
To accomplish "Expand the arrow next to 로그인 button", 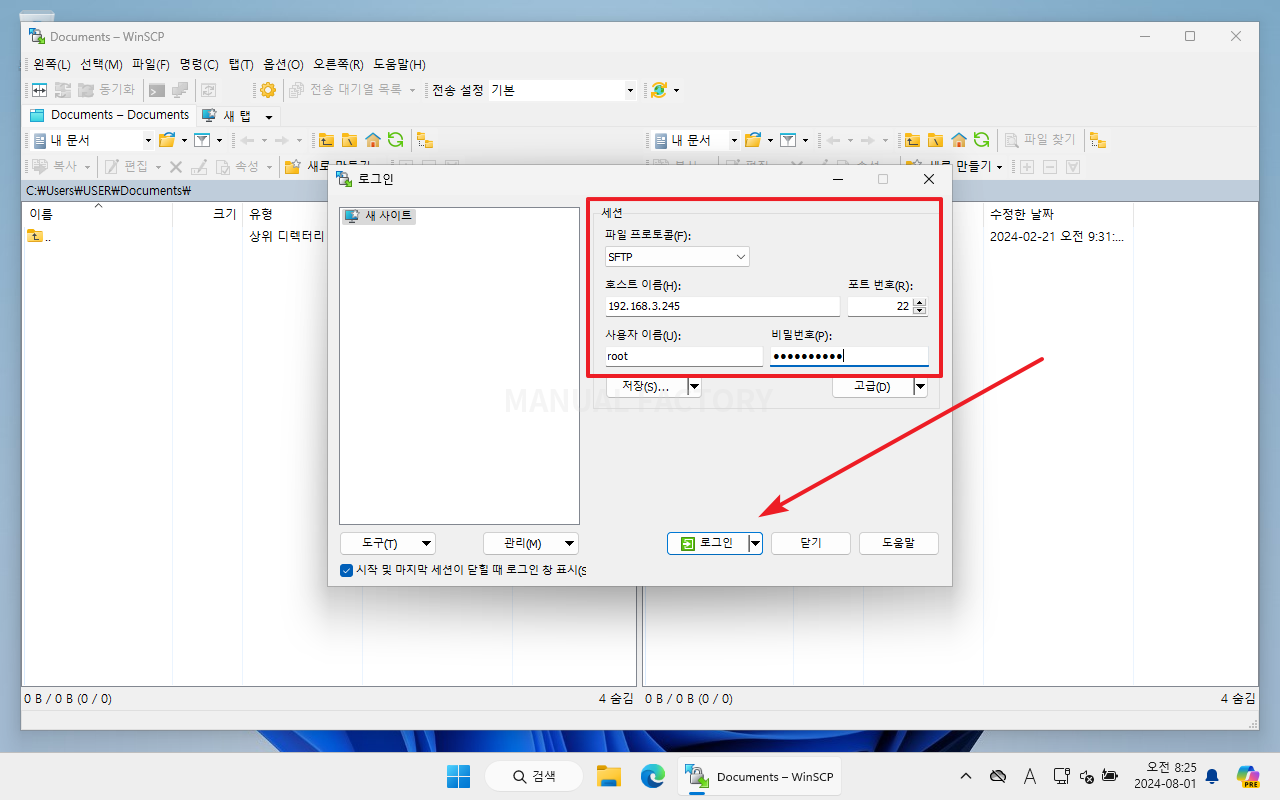I will pyautogui.click(x=756, y=543).
